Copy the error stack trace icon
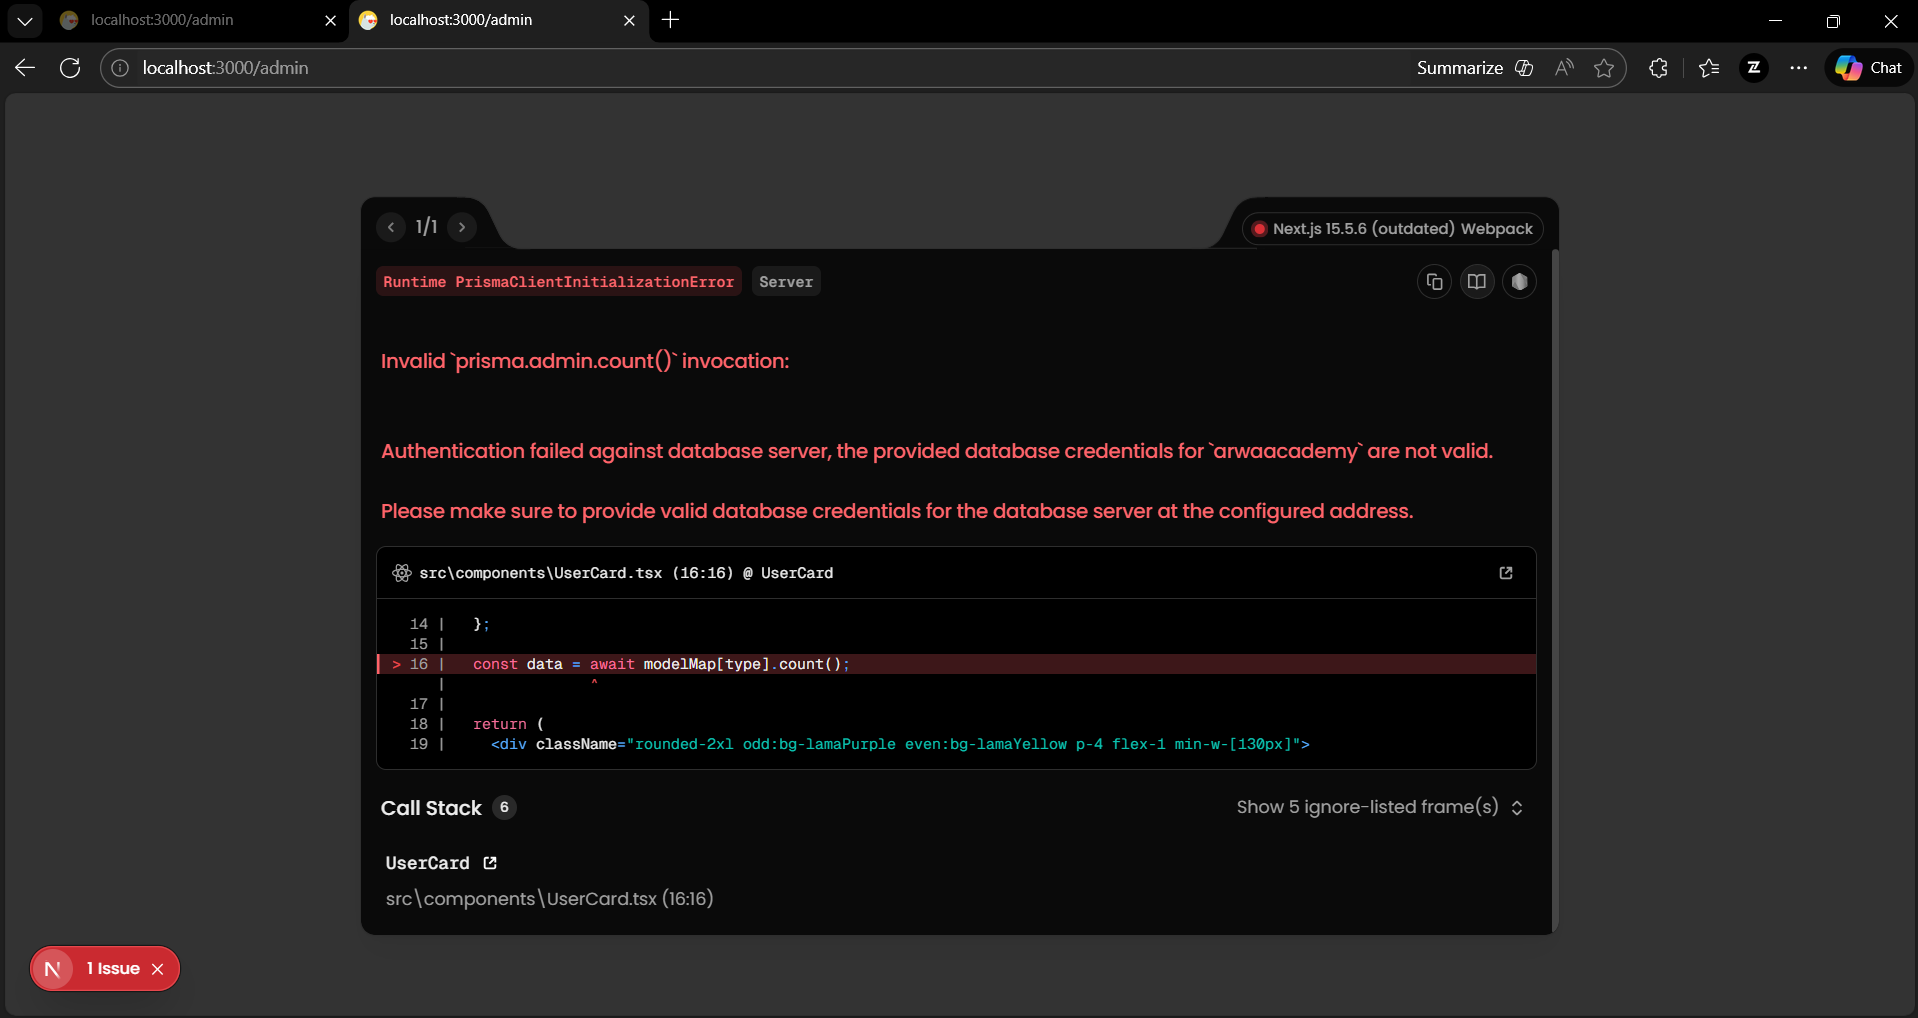Screen dimensions: 1918x1018 1434,282
